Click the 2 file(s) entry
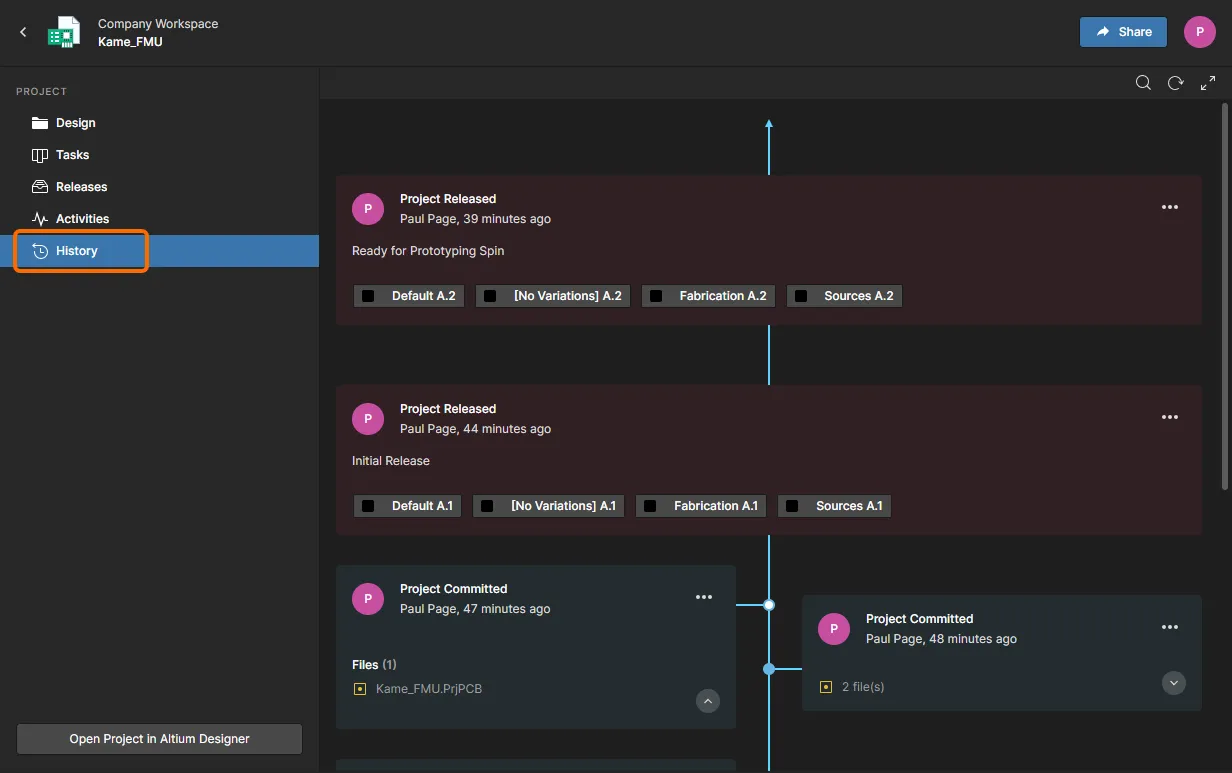This screenshot has width=1232, height=773. click(863, 687)
